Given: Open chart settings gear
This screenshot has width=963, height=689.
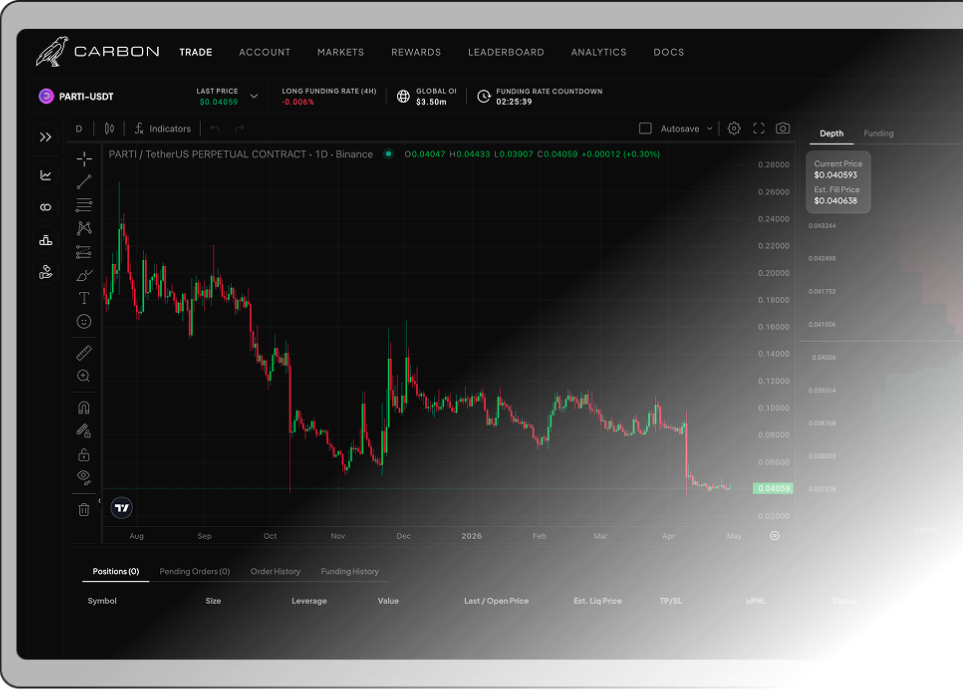Looking at the screenshot, I should (x=734, y=128).
